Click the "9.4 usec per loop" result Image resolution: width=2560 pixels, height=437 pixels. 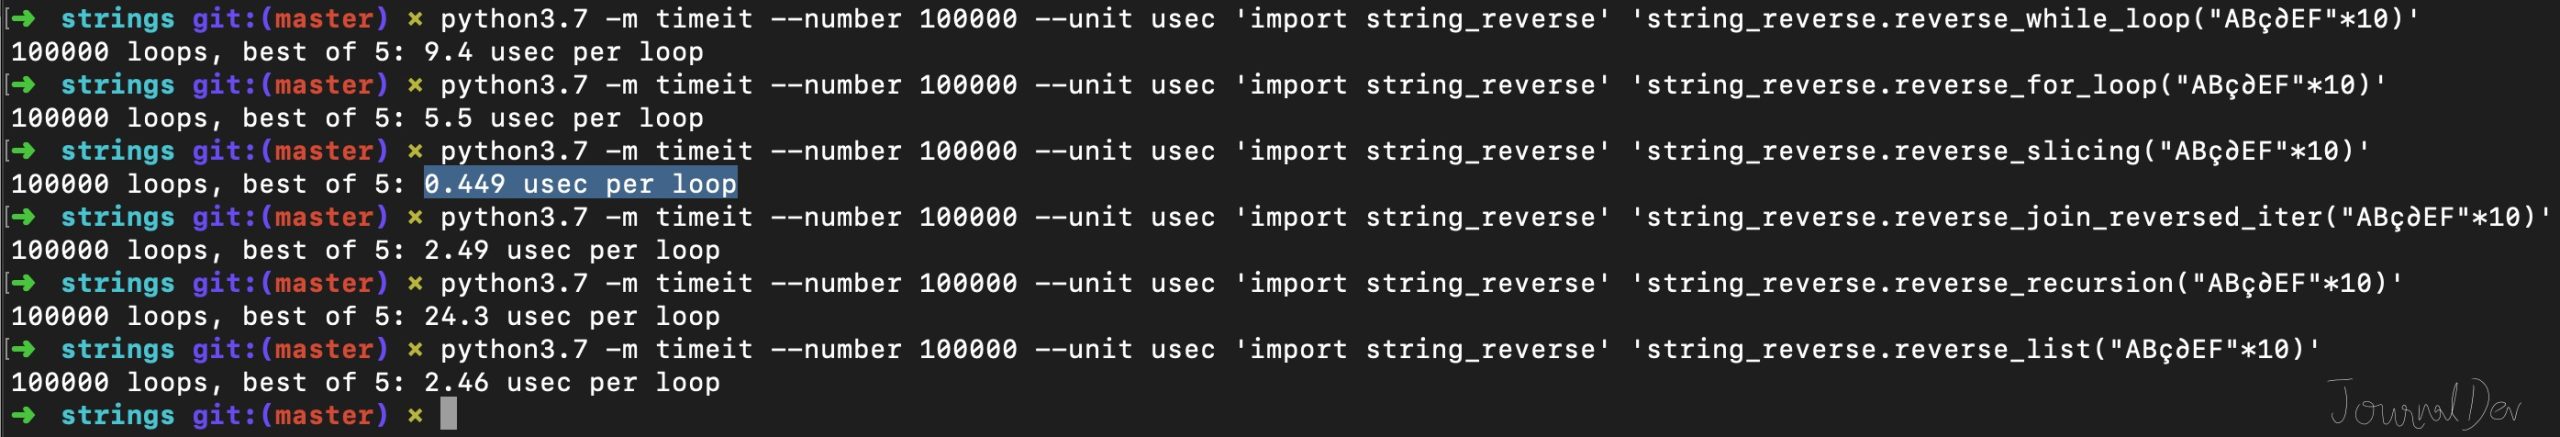tap(563, 52)
